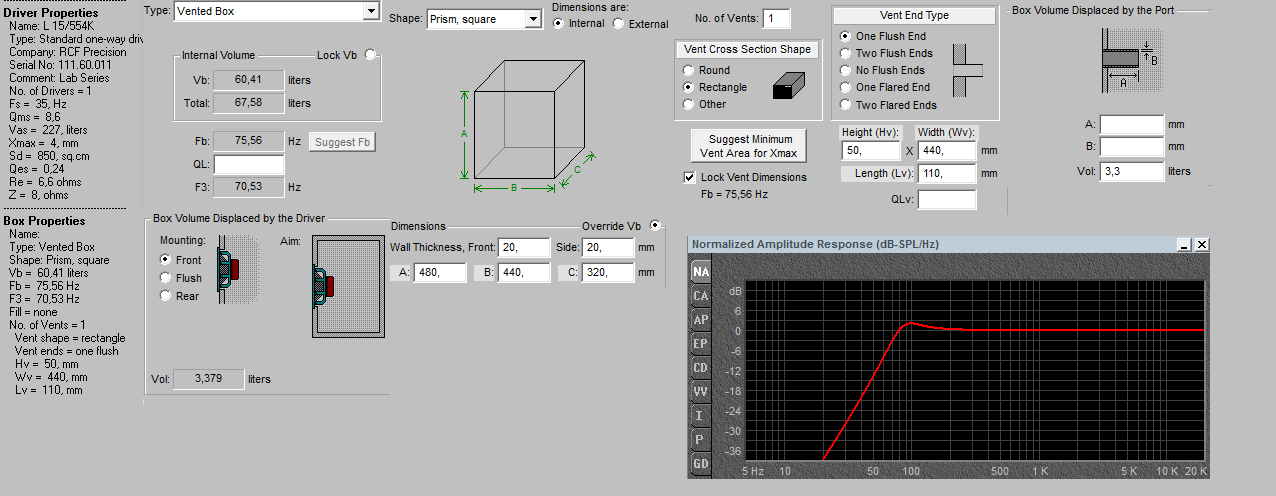Choose Rectangle vent cross section shape

click(x=688, y=87)
